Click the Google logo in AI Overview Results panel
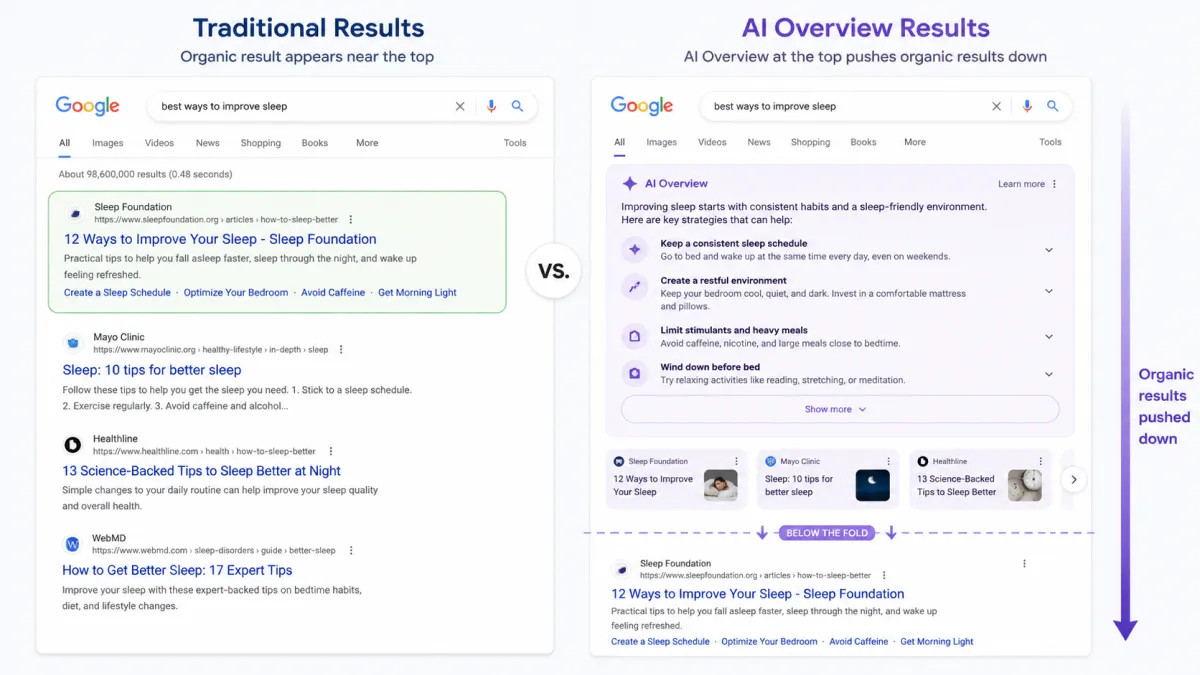 click(642, 106)
